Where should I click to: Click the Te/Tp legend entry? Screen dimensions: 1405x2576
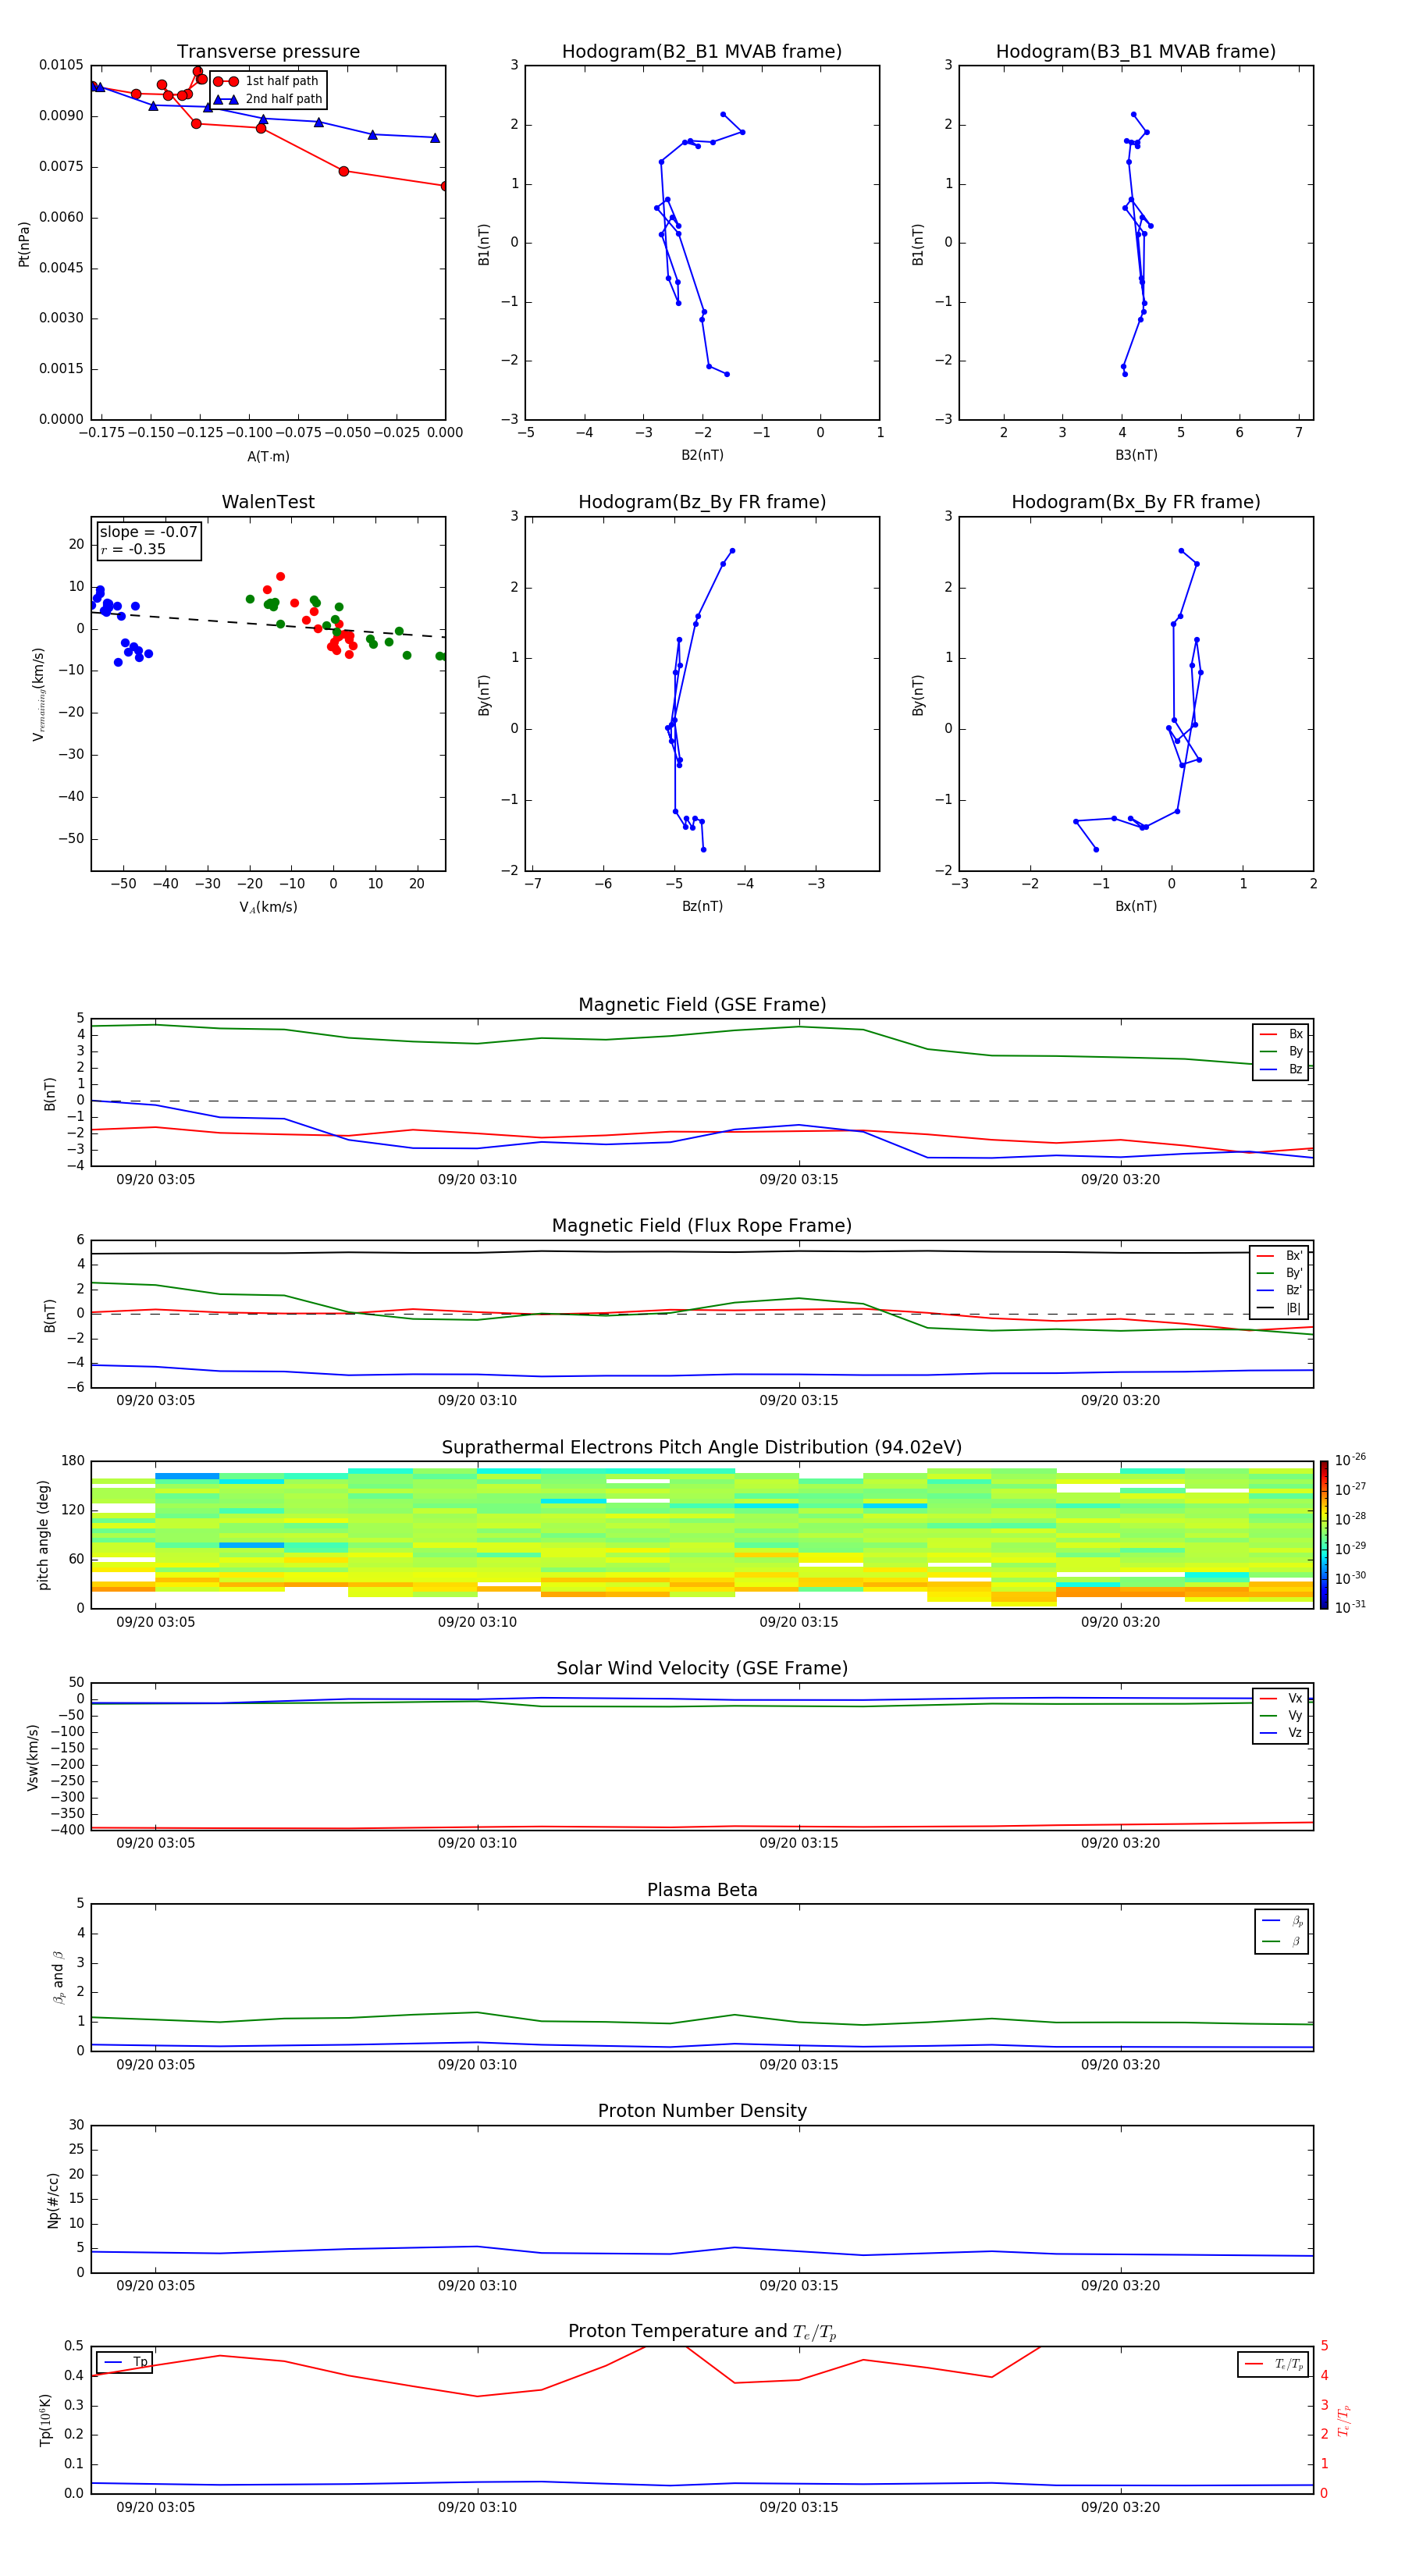pos(1273,2364)
